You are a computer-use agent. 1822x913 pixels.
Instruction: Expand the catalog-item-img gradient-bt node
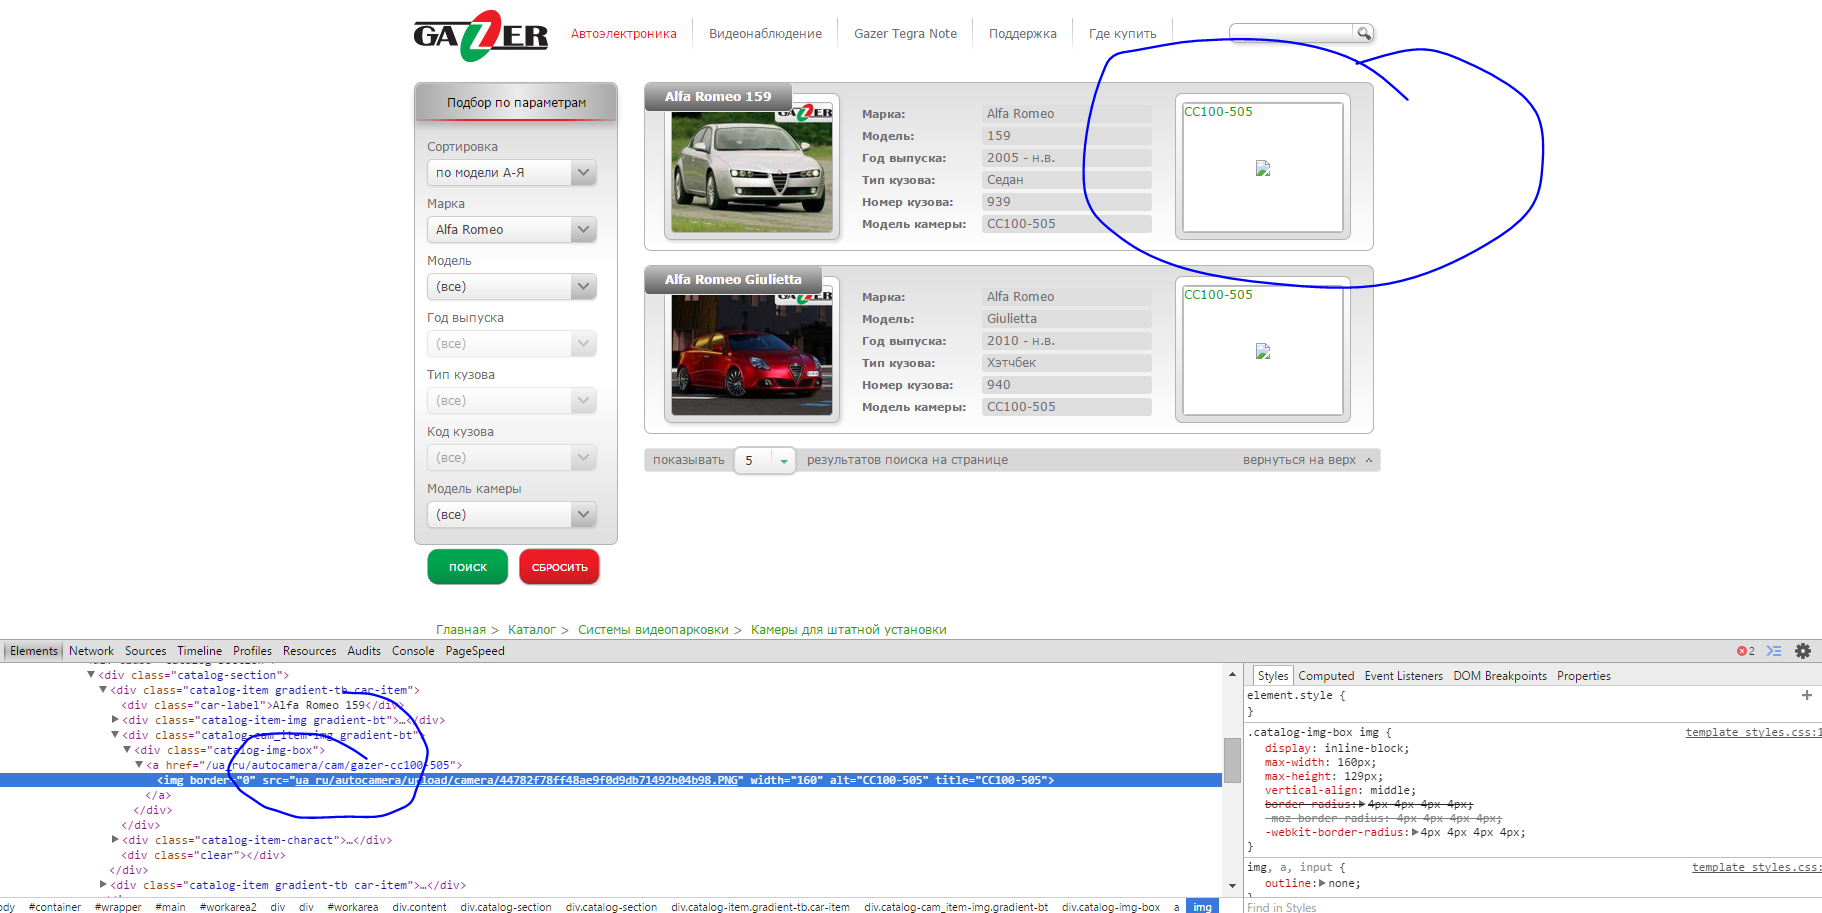coord(115,720)
